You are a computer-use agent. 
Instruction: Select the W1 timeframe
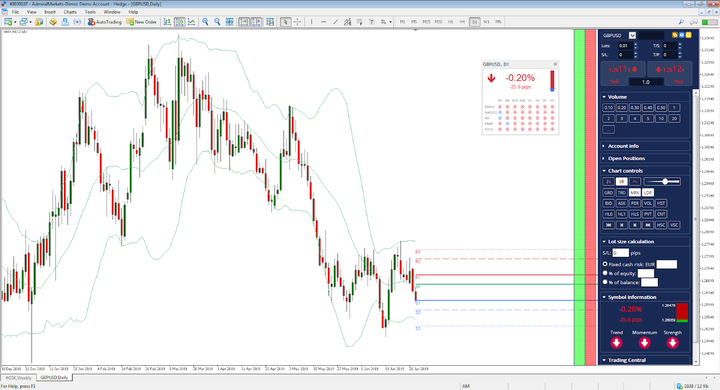(x=486, y=22)
